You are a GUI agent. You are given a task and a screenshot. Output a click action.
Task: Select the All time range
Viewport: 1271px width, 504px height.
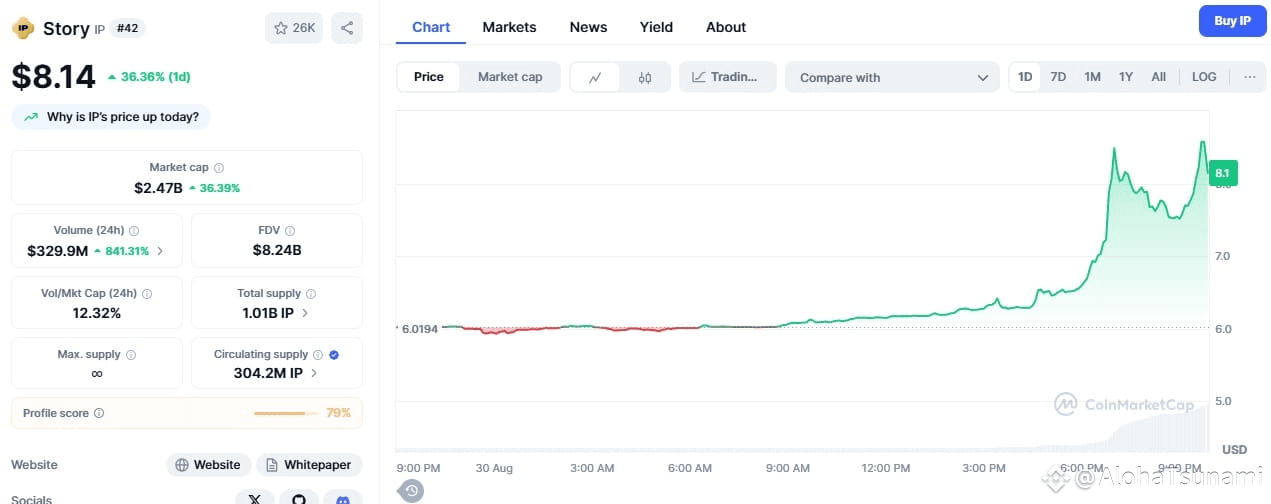point(1158,77)
